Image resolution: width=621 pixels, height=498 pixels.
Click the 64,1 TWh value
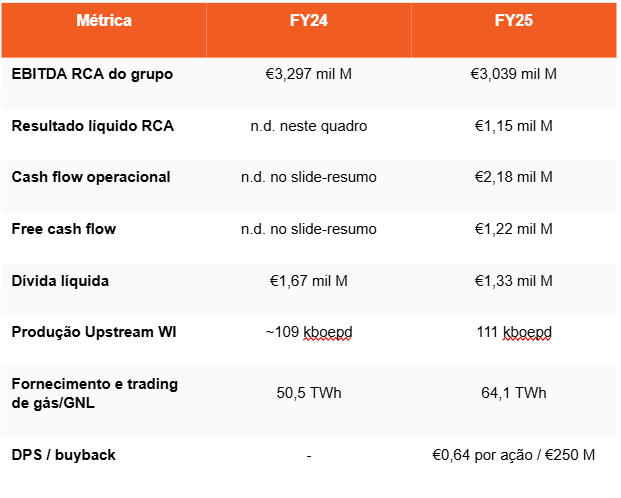click(x=513, y=393)
